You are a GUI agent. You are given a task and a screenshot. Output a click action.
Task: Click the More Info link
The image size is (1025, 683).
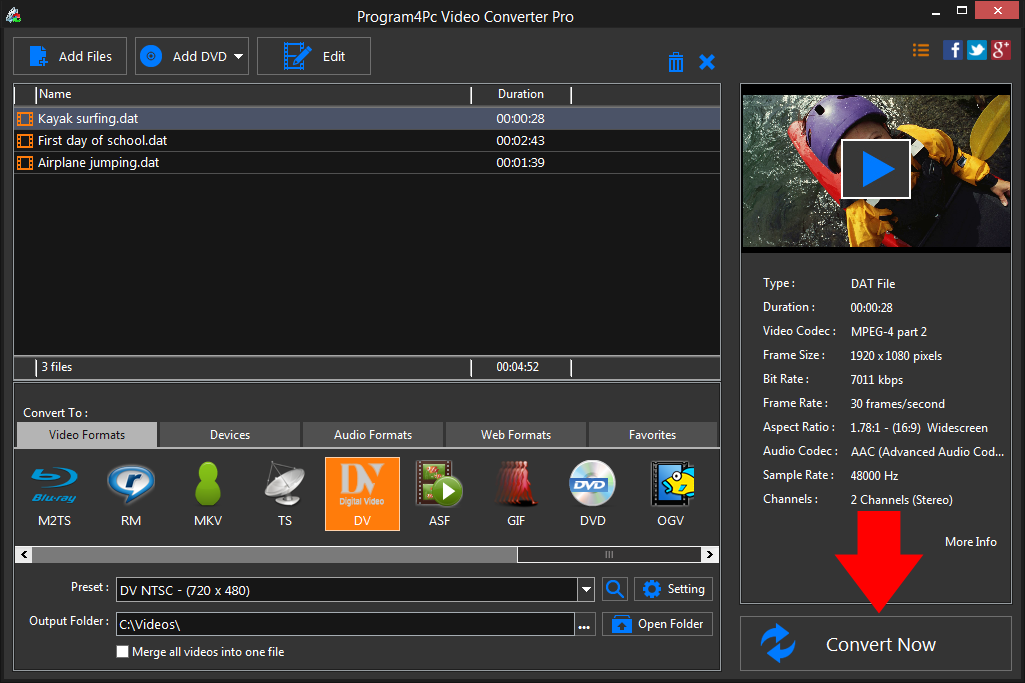coord(970,541)
